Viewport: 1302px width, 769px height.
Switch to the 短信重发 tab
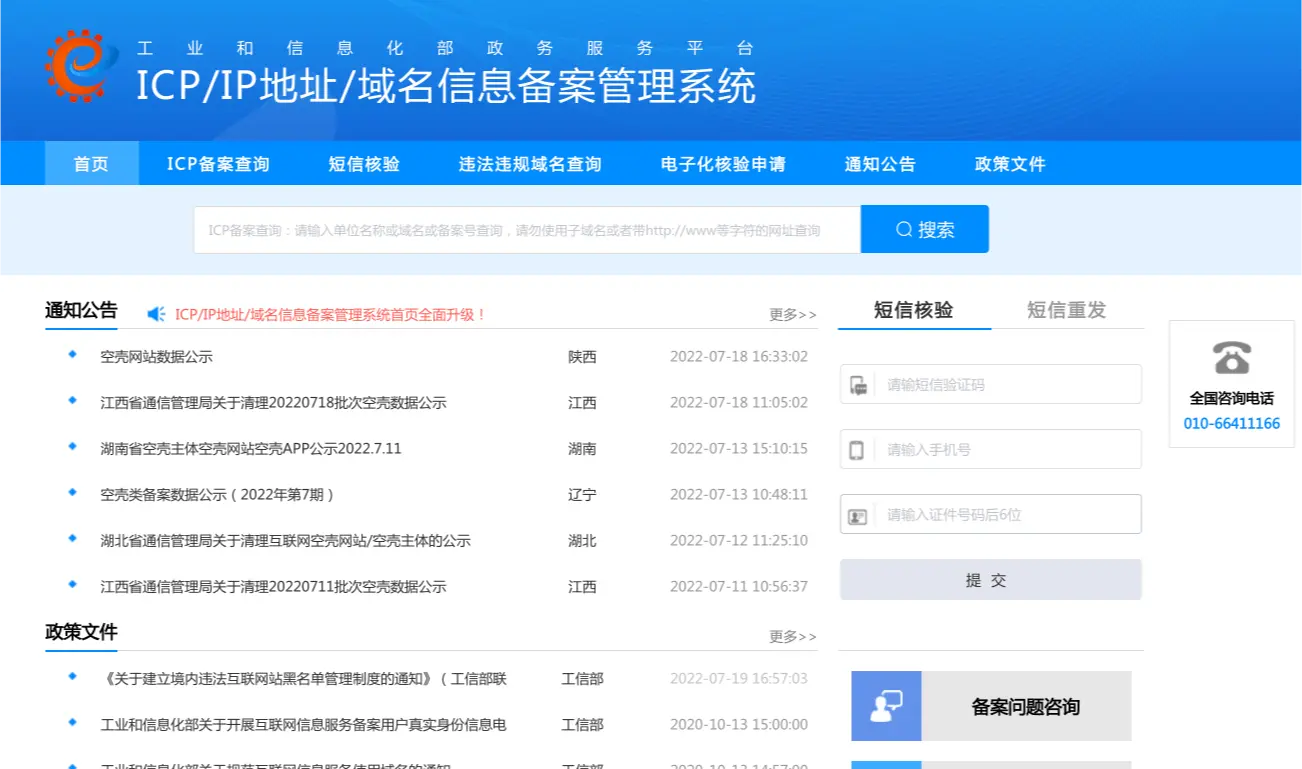click(x=1066, y=310)
